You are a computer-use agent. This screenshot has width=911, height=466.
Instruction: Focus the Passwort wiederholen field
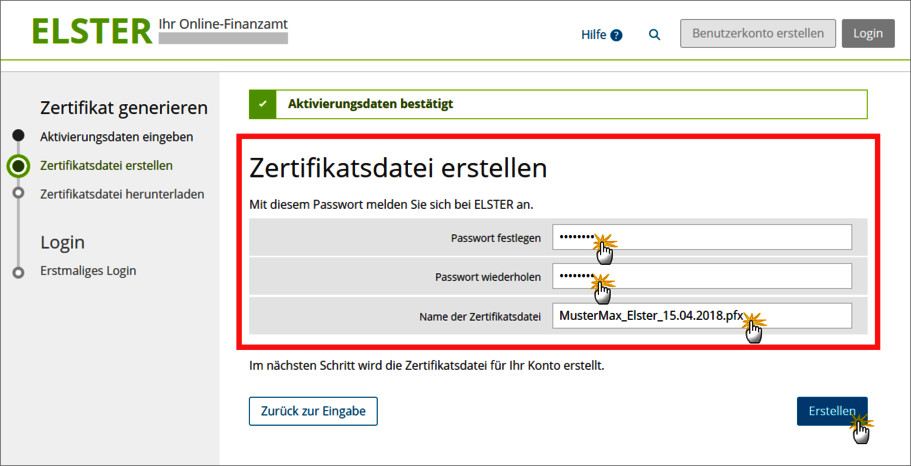click(x=702, y=277)
